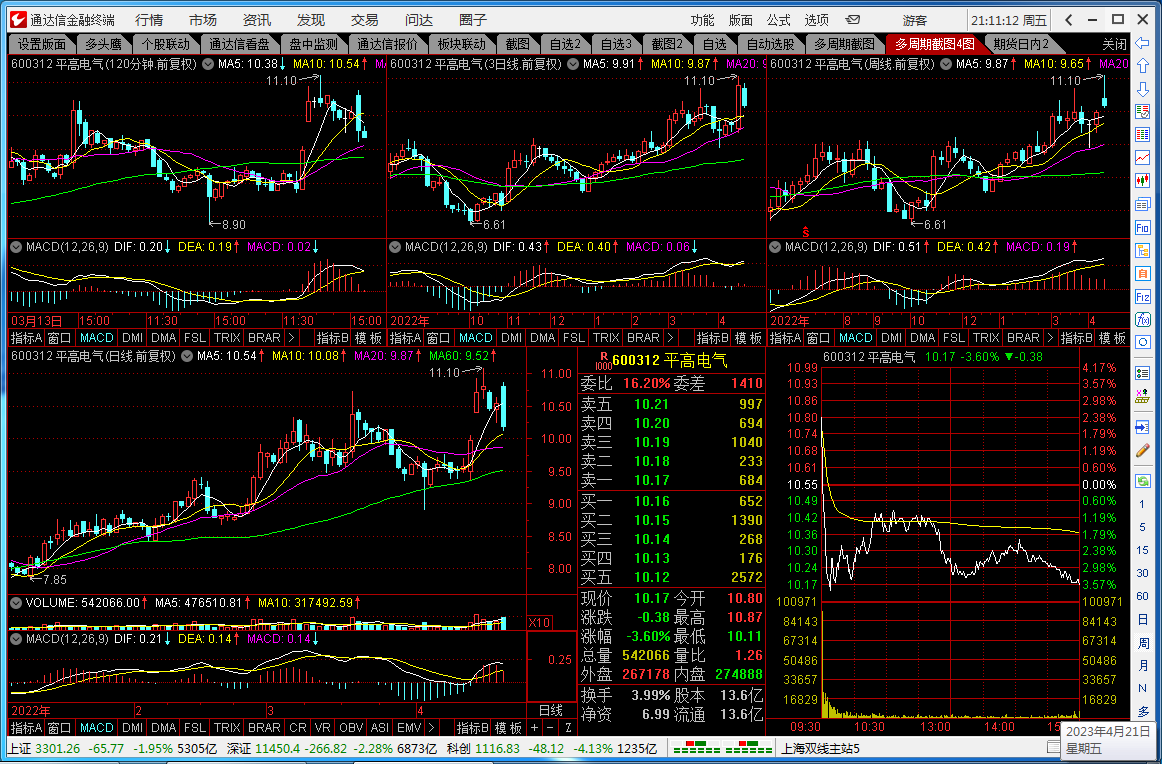The image size is (1162, 764).
Task: Open the colored quote grid icon
Action: pyautogui.click(x=1142, y=135)
